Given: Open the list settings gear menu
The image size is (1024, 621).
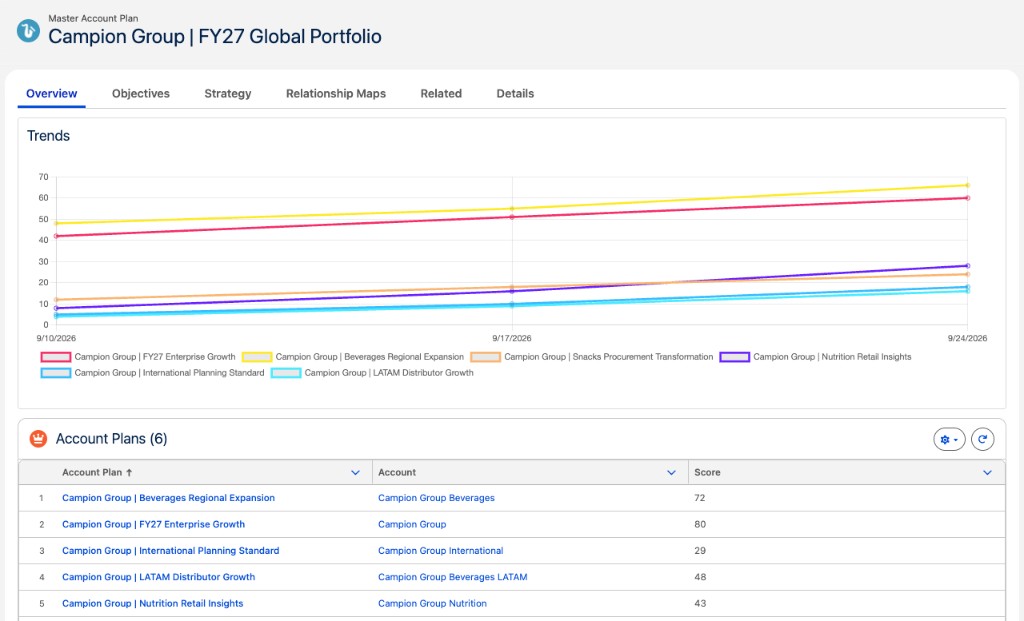Looking at the screenshot, I should coord(949,439).
